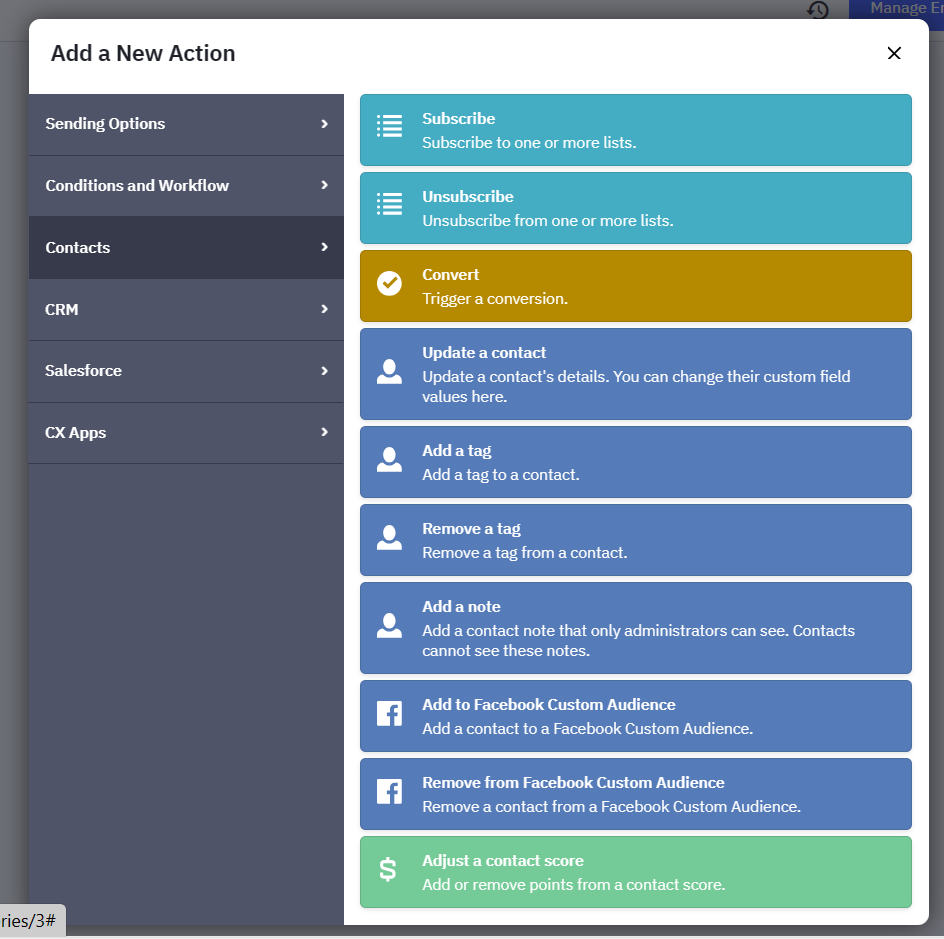Click the Update a contact person icon

(389, 371)
